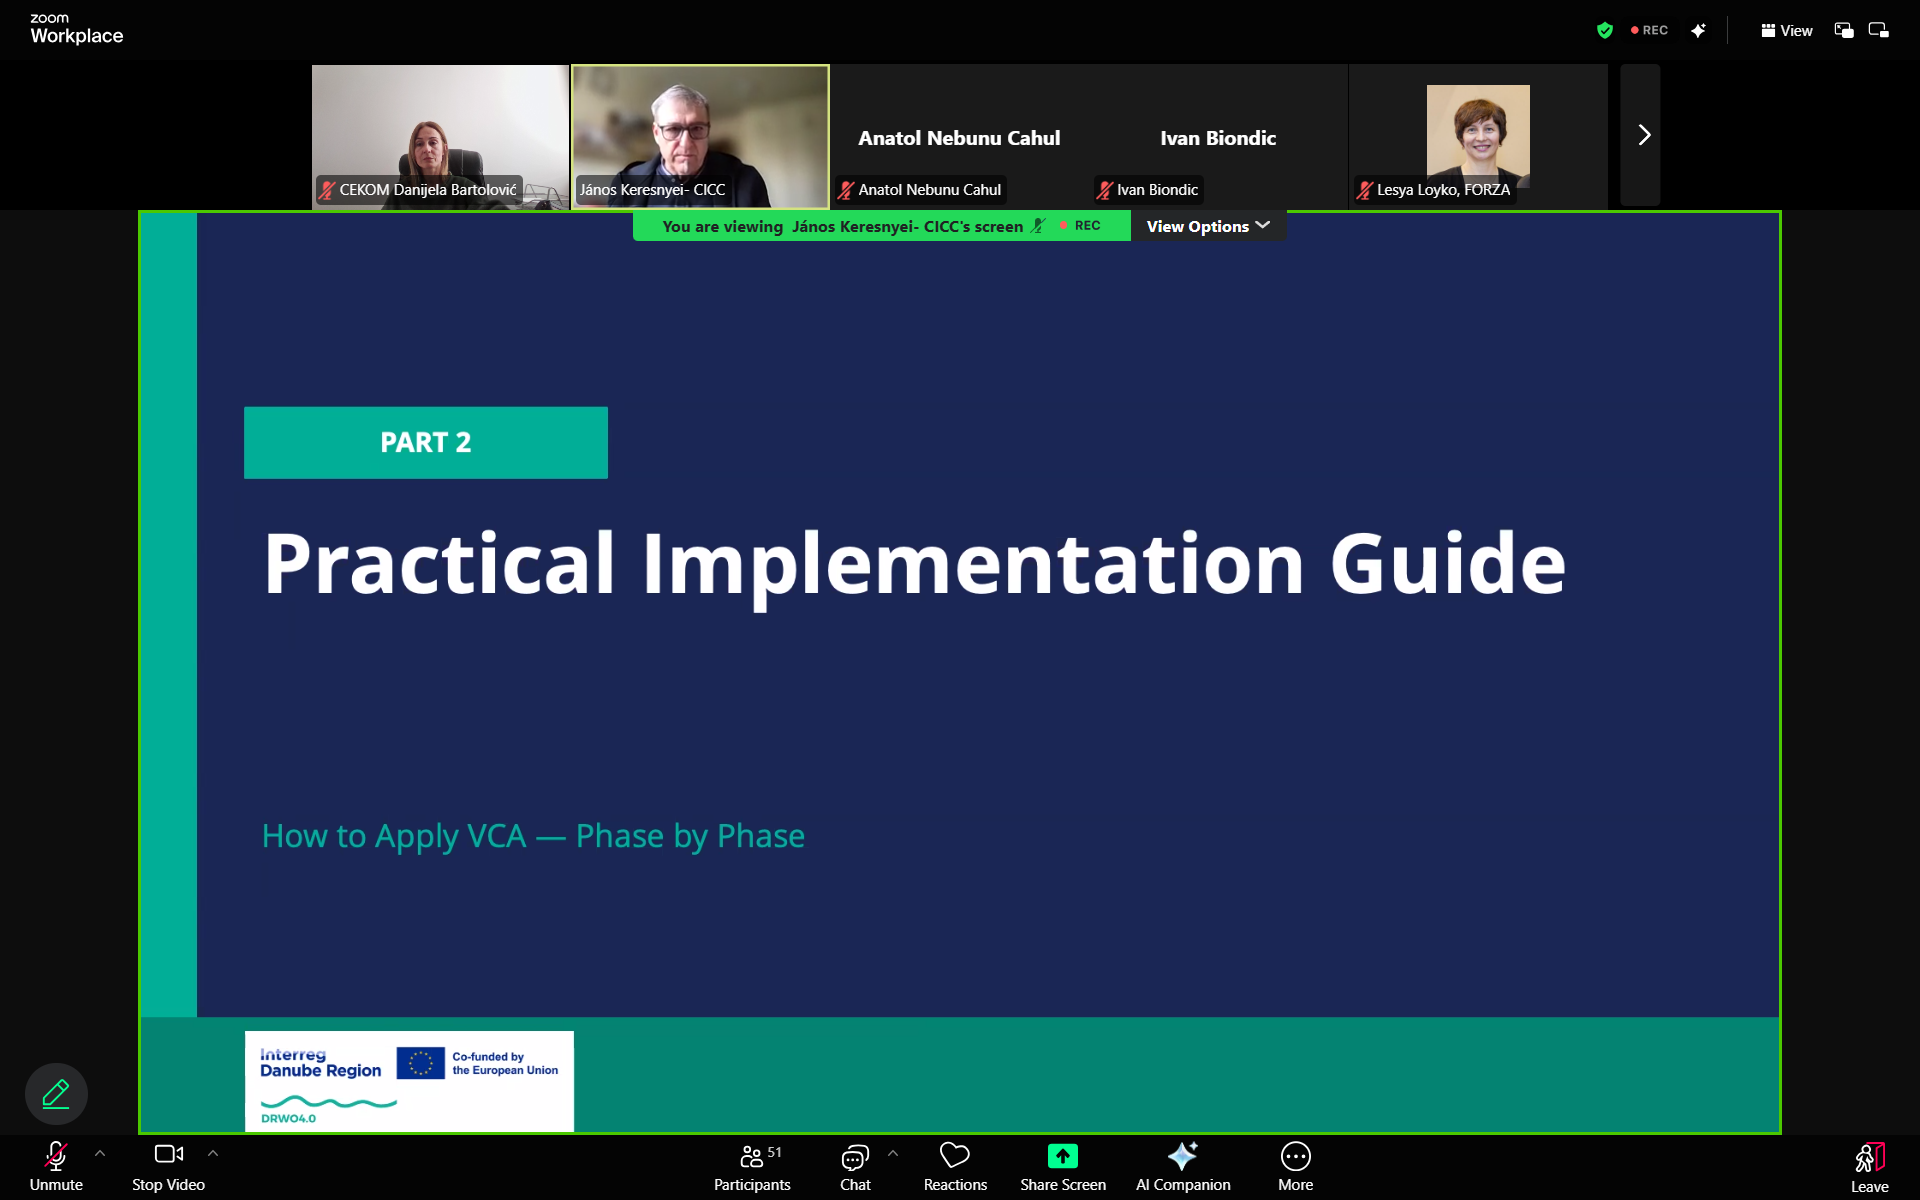This screenshot has height=1200, width=1920.
Task: Unmute the microphone
Action: tap(56, 1166)
